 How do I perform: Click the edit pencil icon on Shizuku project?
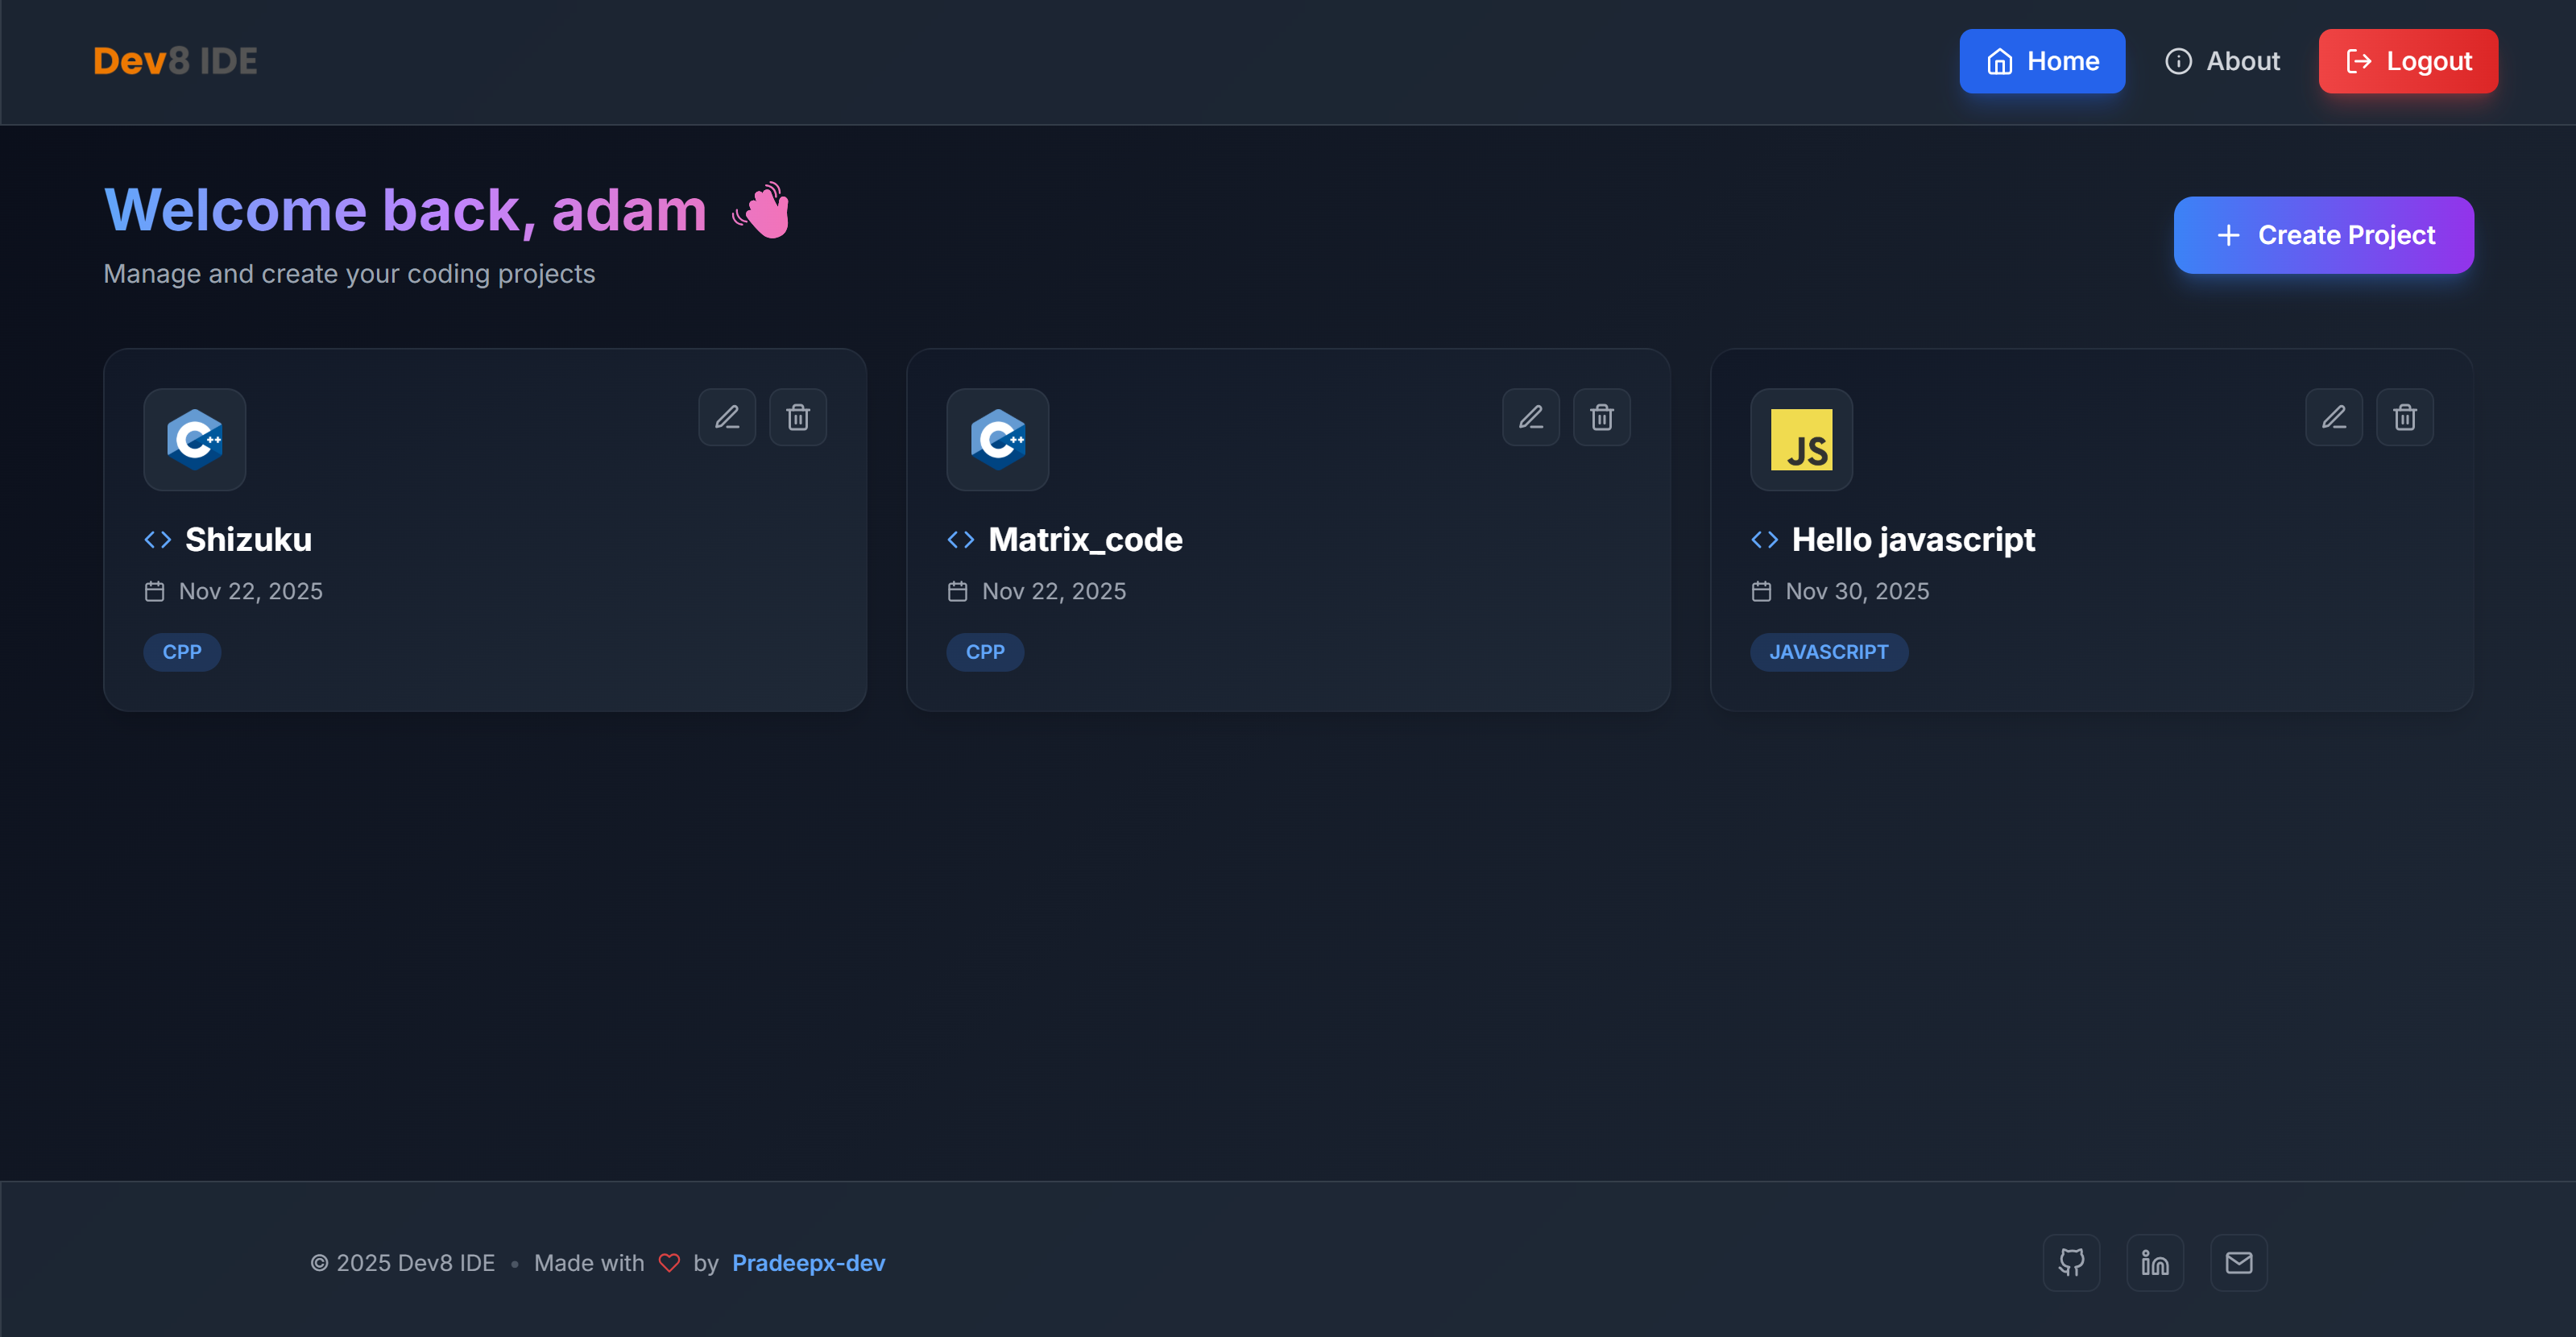(727, 417)
